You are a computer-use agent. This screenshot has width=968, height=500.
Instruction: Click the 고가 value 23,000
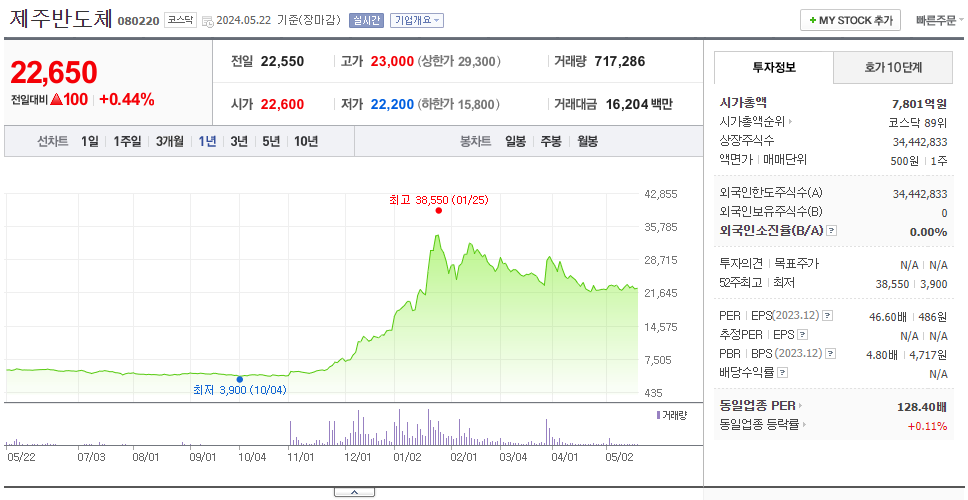click(x=393, y=62)
